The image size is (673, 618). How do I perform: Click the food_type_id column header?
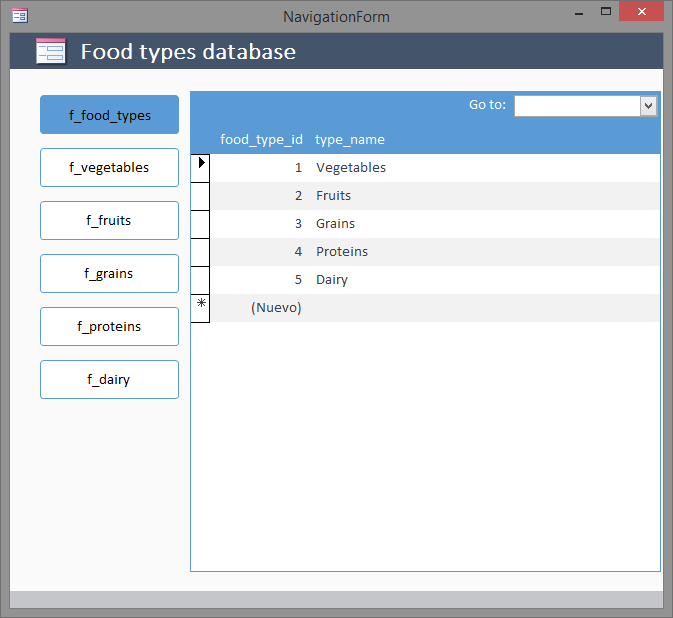coord(261,139)
